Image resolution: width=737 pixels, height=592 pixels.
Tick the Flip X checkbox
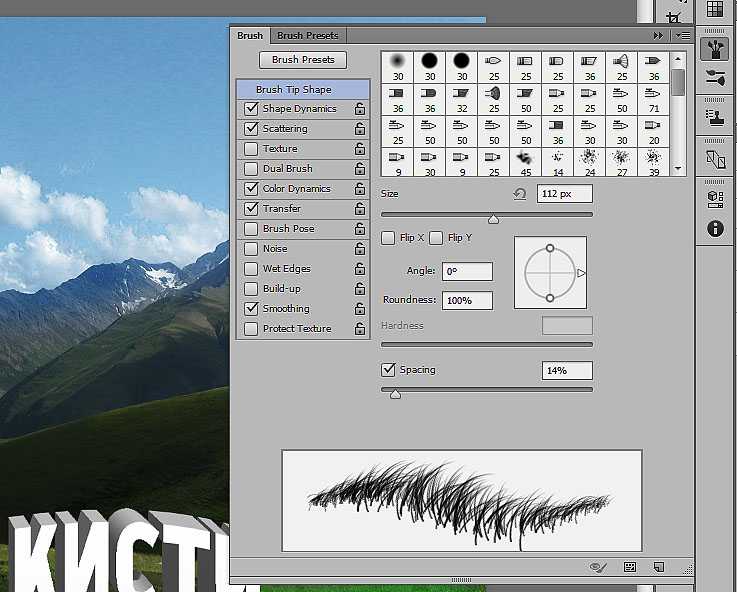point(388,238)
